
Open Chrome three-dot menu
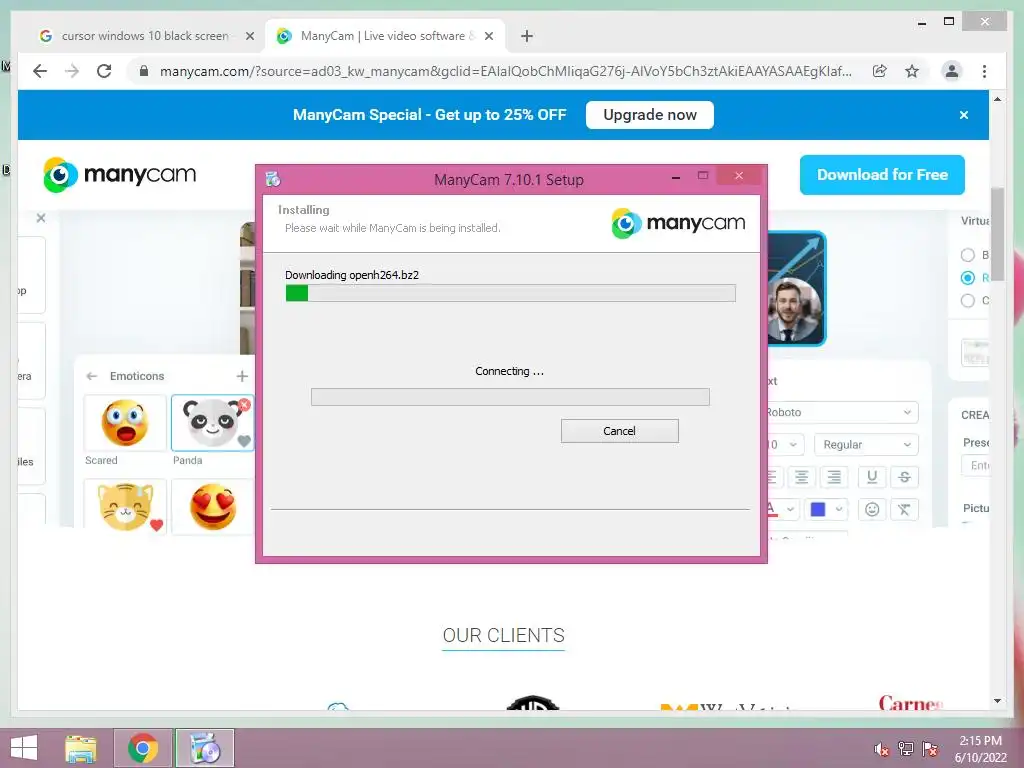click(984, 71)
